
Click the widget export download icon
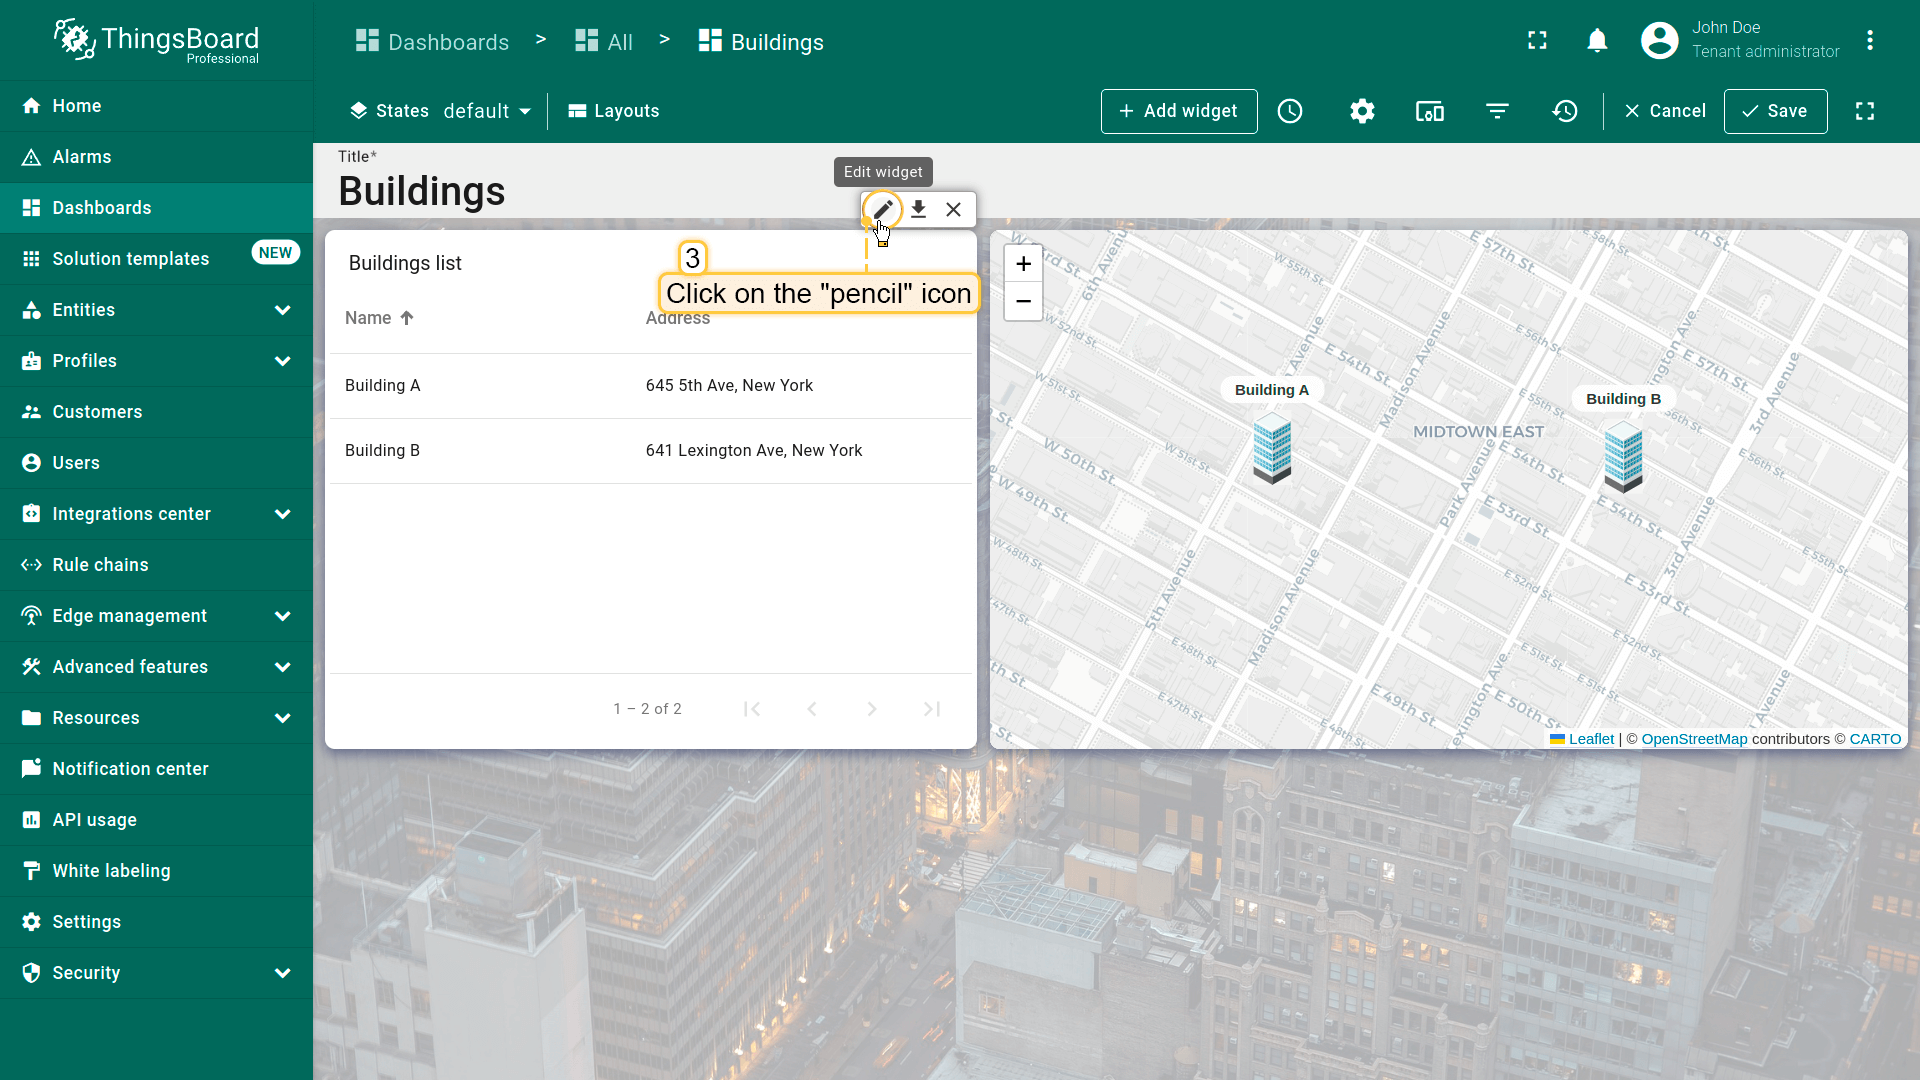918,209
